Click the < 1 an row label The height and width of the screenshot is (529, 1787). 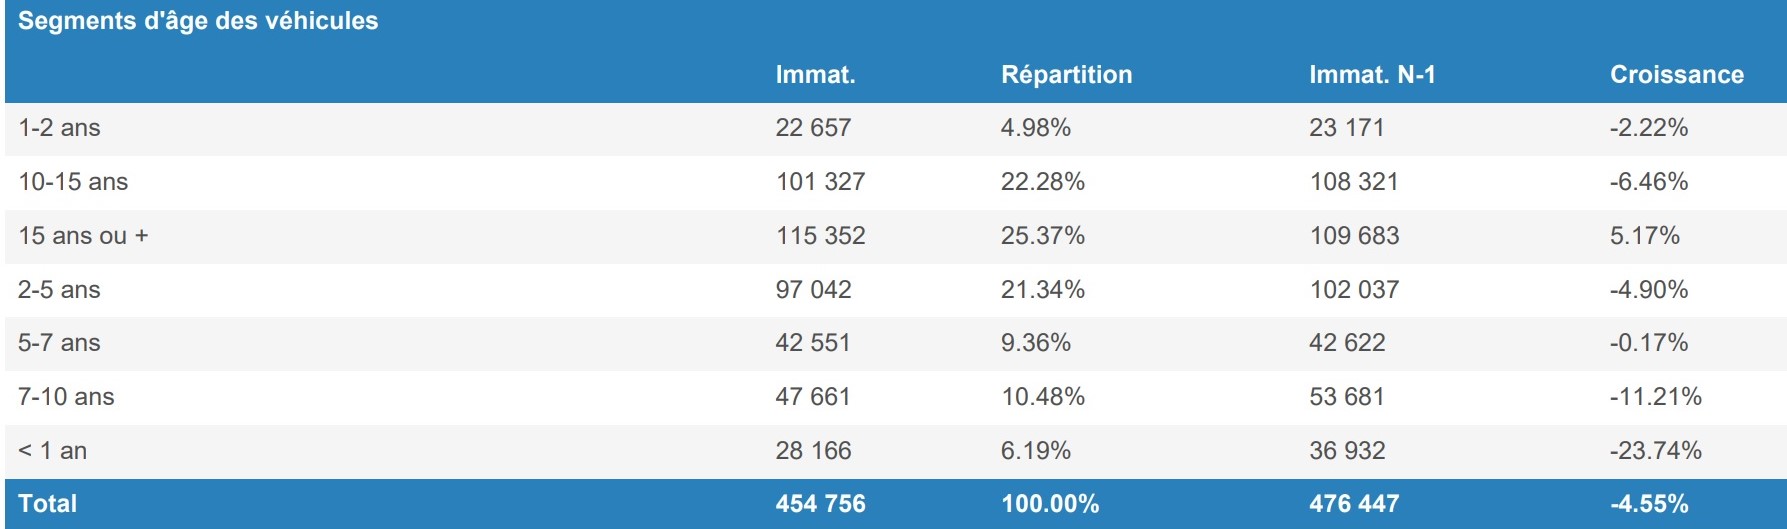[52, 451]
